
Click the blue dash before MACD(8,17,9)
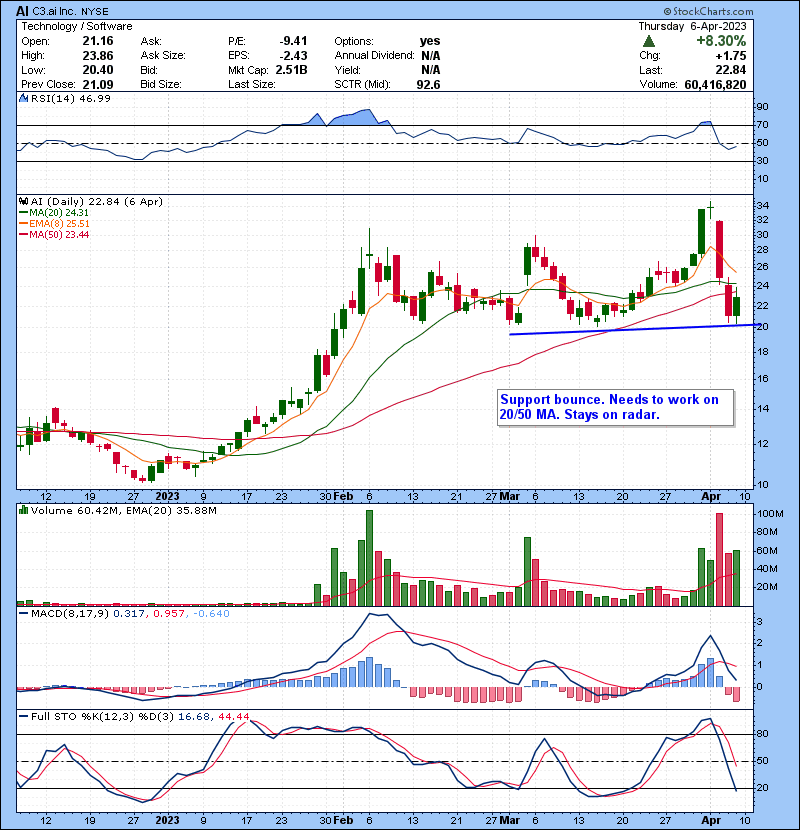(x=23, y=614)
